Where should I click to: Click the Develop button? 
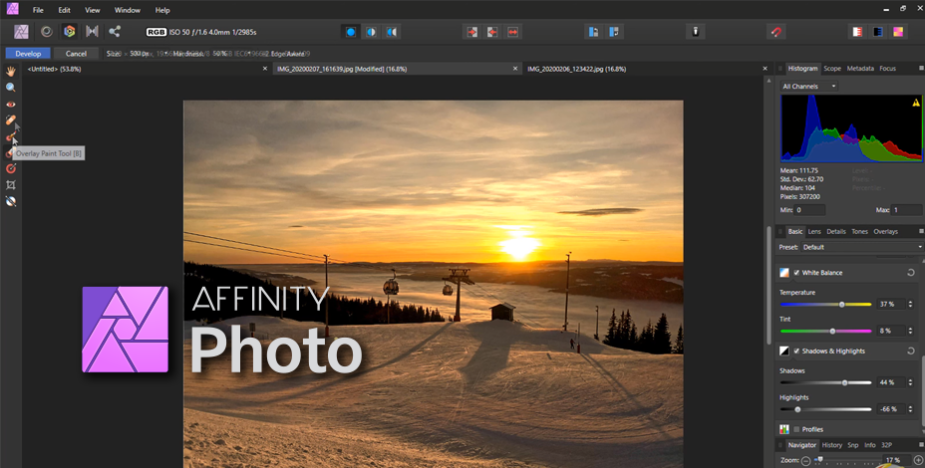tap(28, 54)
